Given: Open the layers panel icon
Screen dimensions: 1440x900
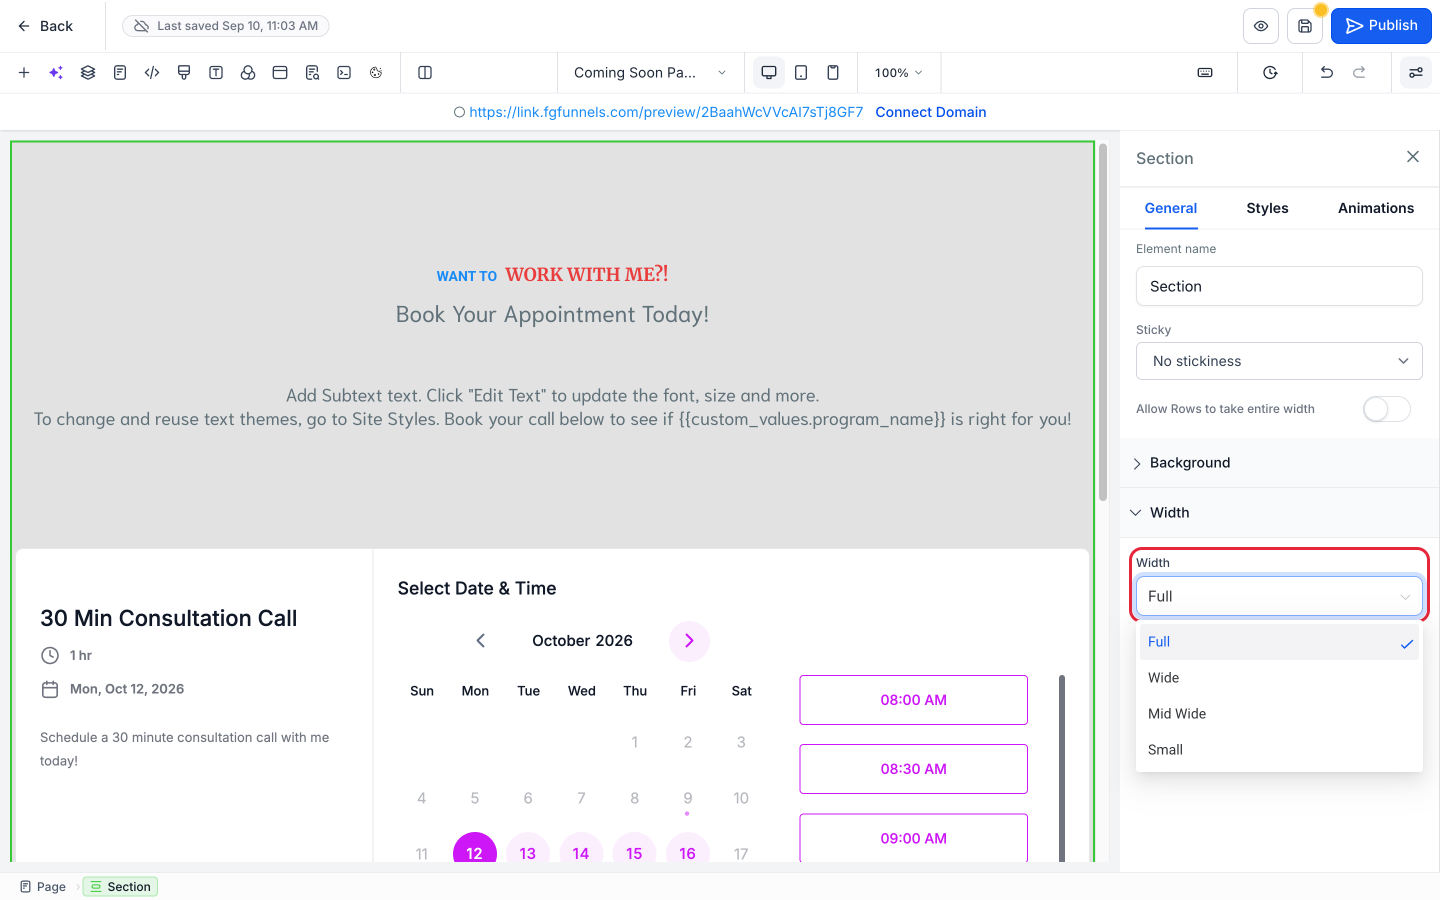Looking at the screenshot, I should tap(88, 72).
